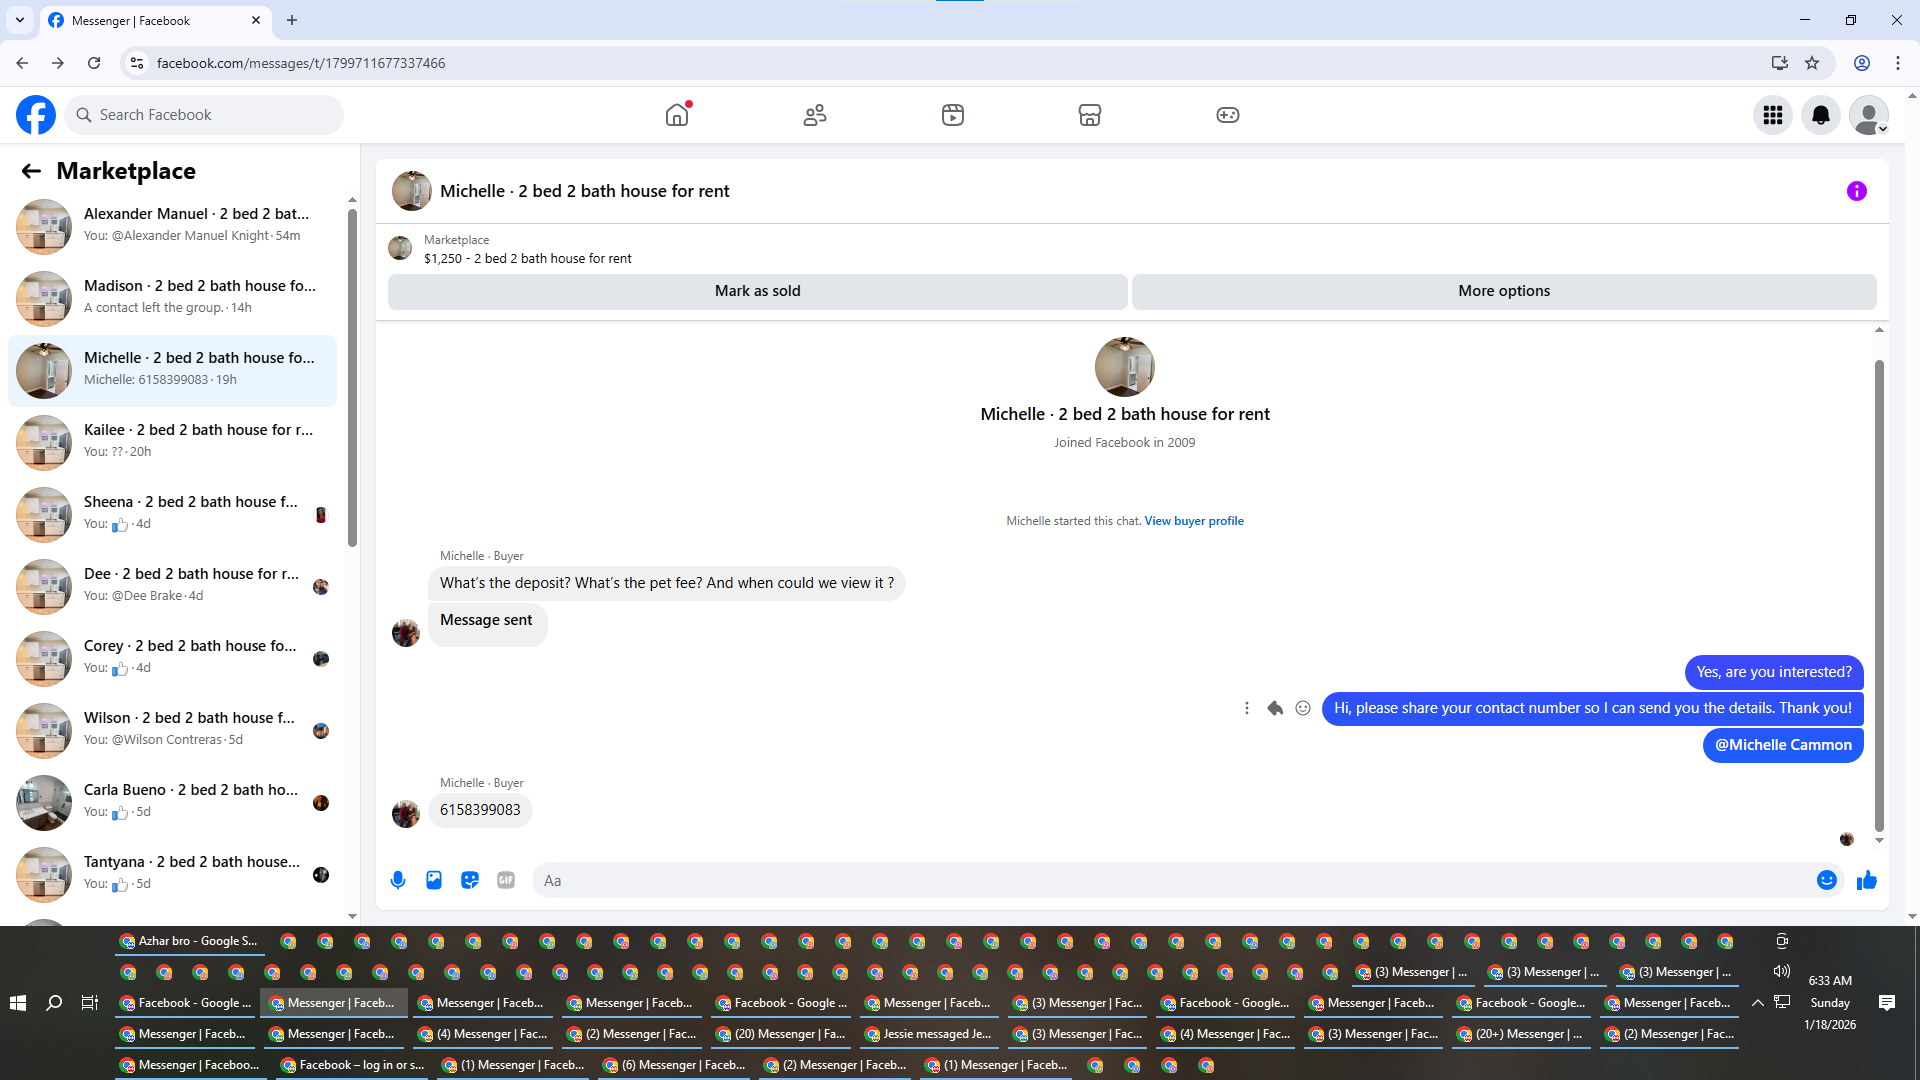Send a thumbs up like
1920x1080 pixels.
tap(1866, 880)
